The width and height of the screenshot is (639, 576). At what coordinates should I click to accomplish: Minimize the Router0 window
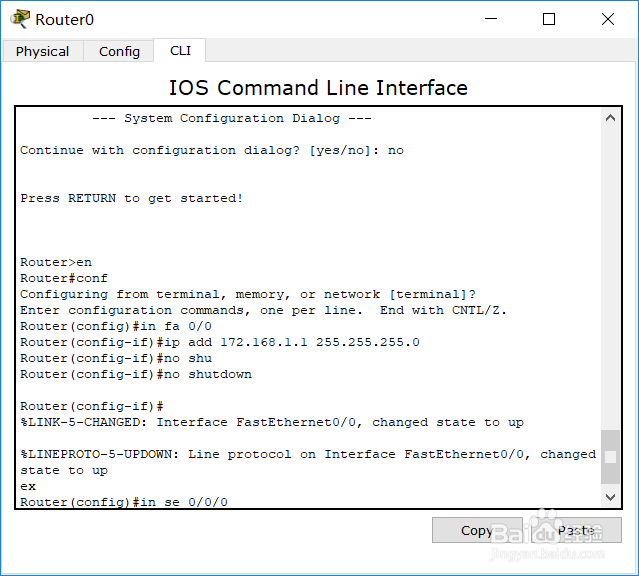tap(491, 19)
